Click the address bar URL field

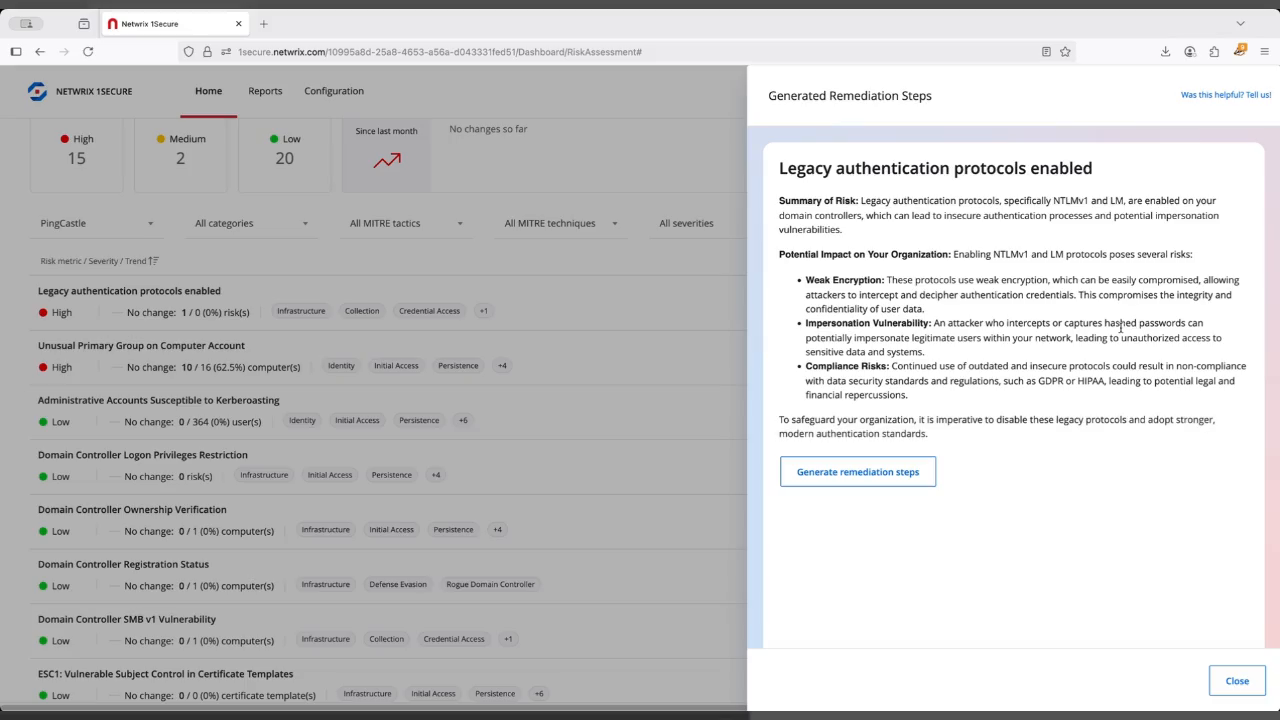pos(625,52)
